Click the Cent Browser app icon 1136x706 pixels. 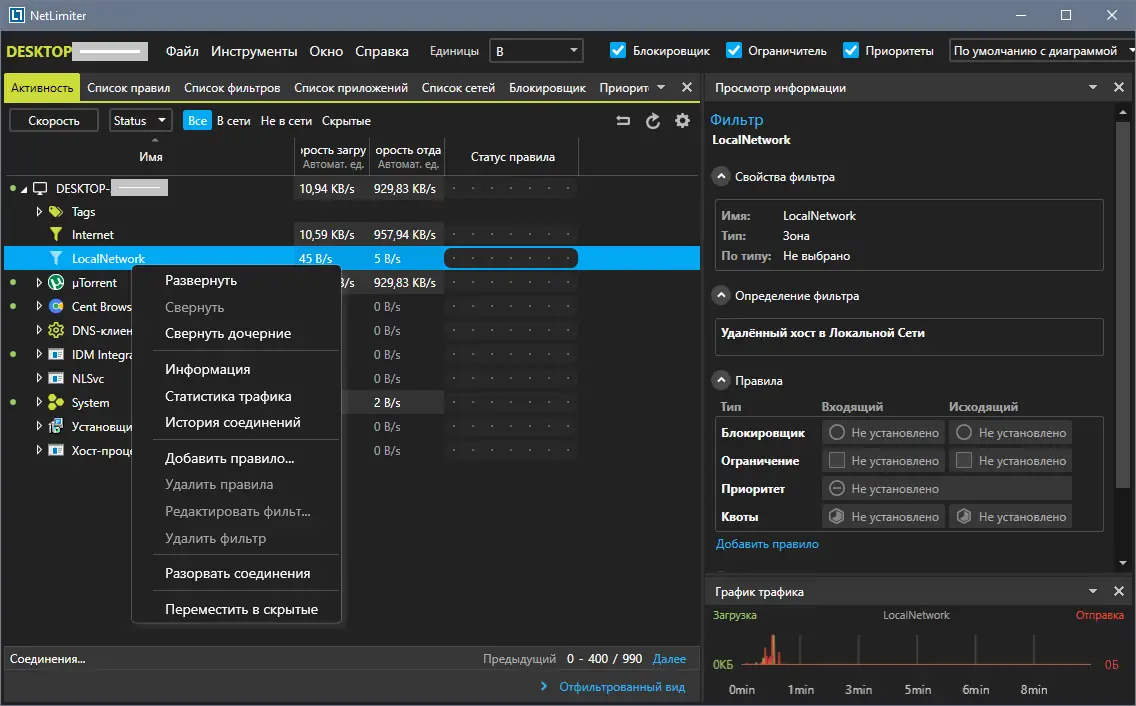(56, 307)
